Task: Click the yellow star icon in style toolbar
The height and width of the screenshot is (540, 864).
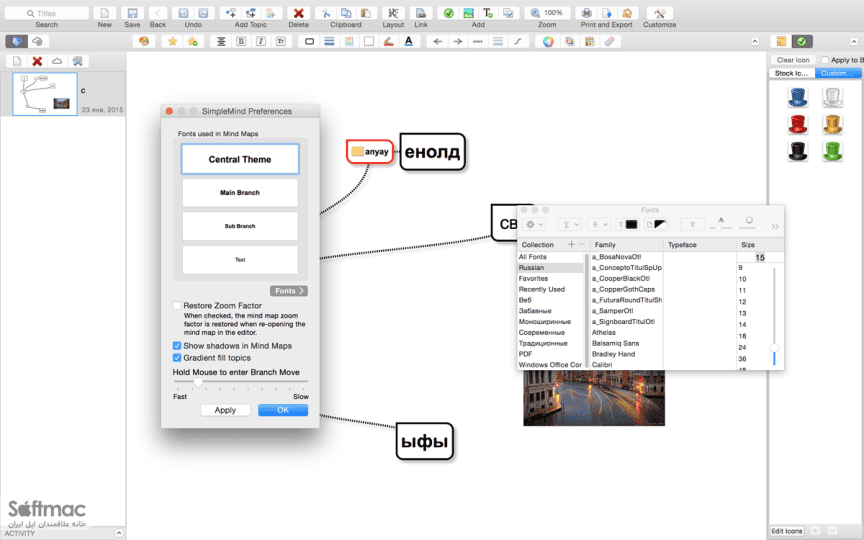Action: click(x=172, y=41)
